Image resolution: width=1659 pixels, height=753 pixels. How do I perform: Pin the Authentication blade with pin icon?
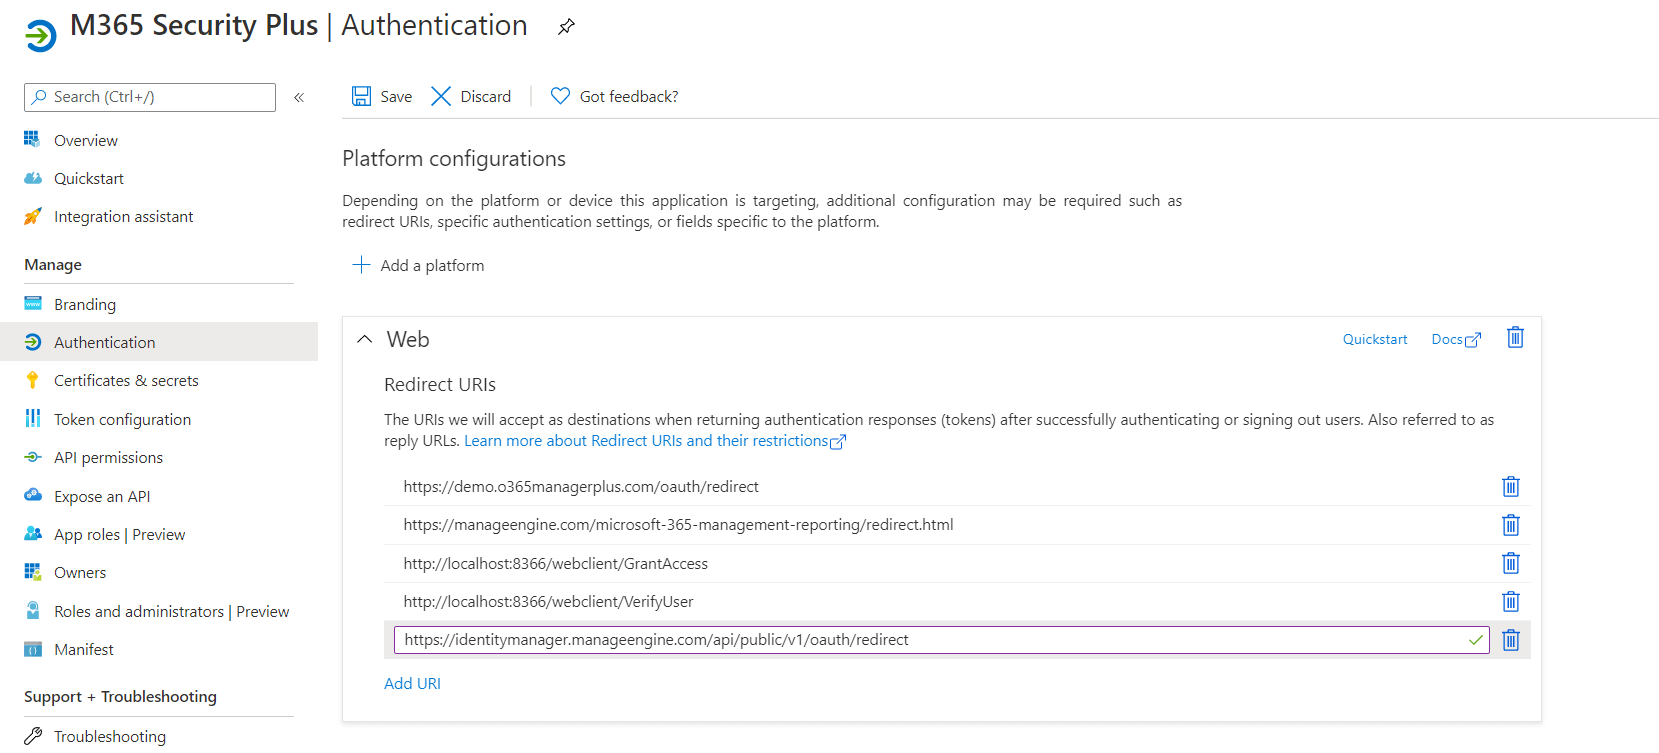(x=566, y=27)
